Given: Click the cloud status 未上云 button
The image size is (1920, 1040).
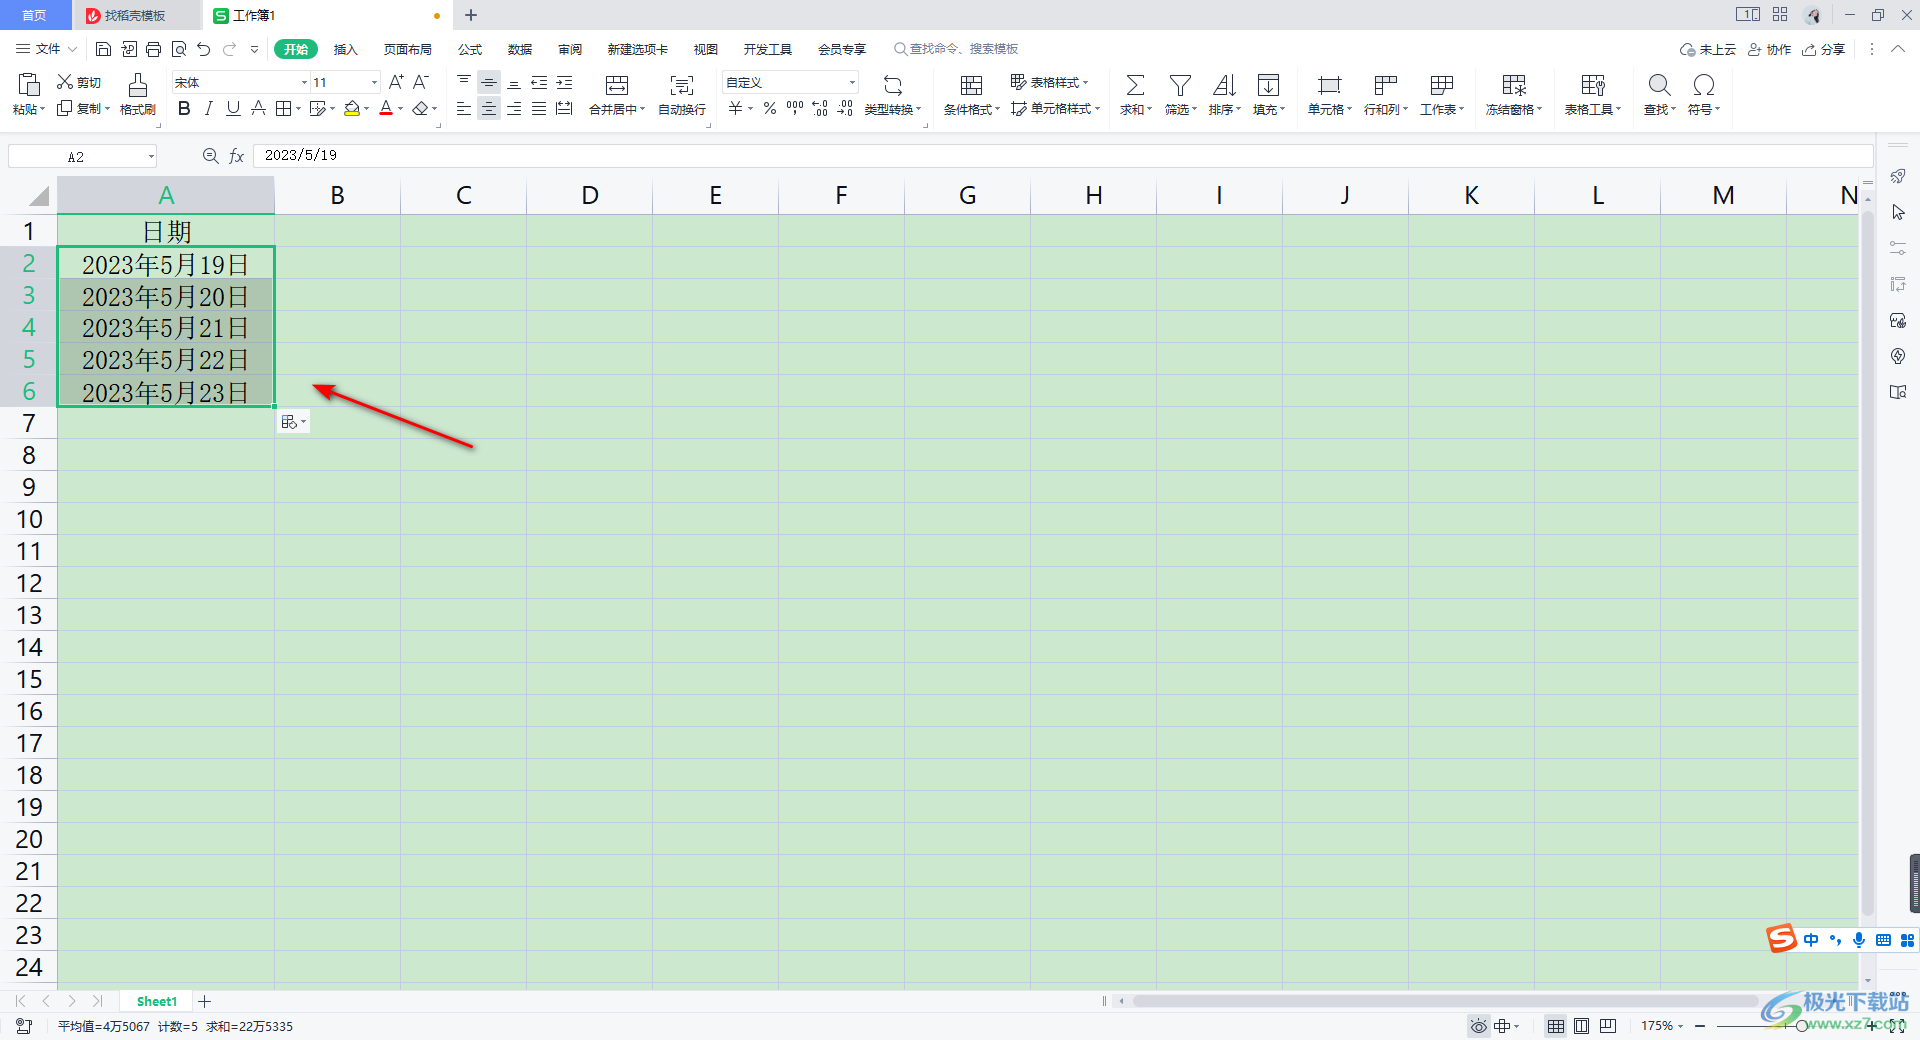Looking at the screenshot, I should (1708, 49).
